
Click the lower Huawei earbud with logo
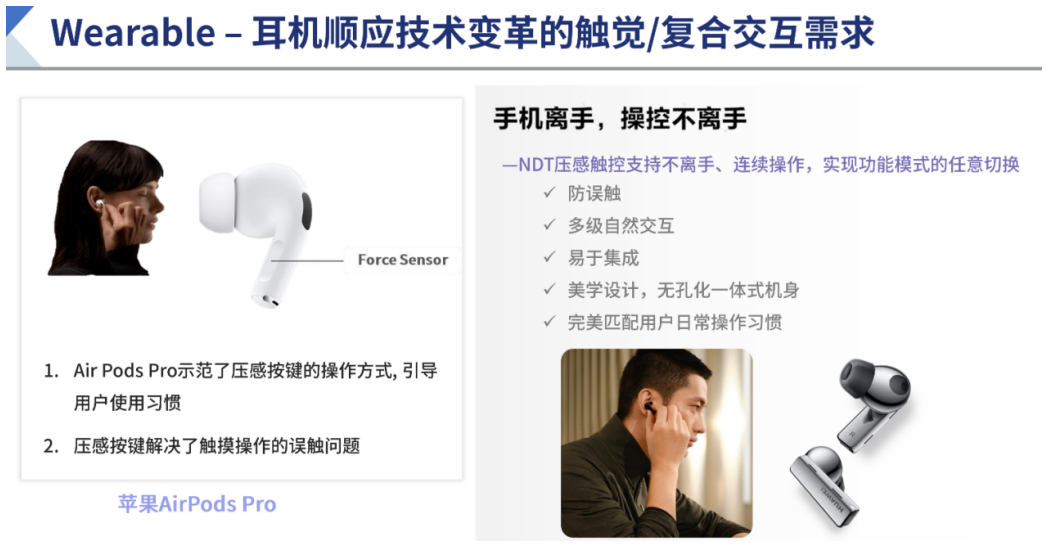(x=824, y=486)
